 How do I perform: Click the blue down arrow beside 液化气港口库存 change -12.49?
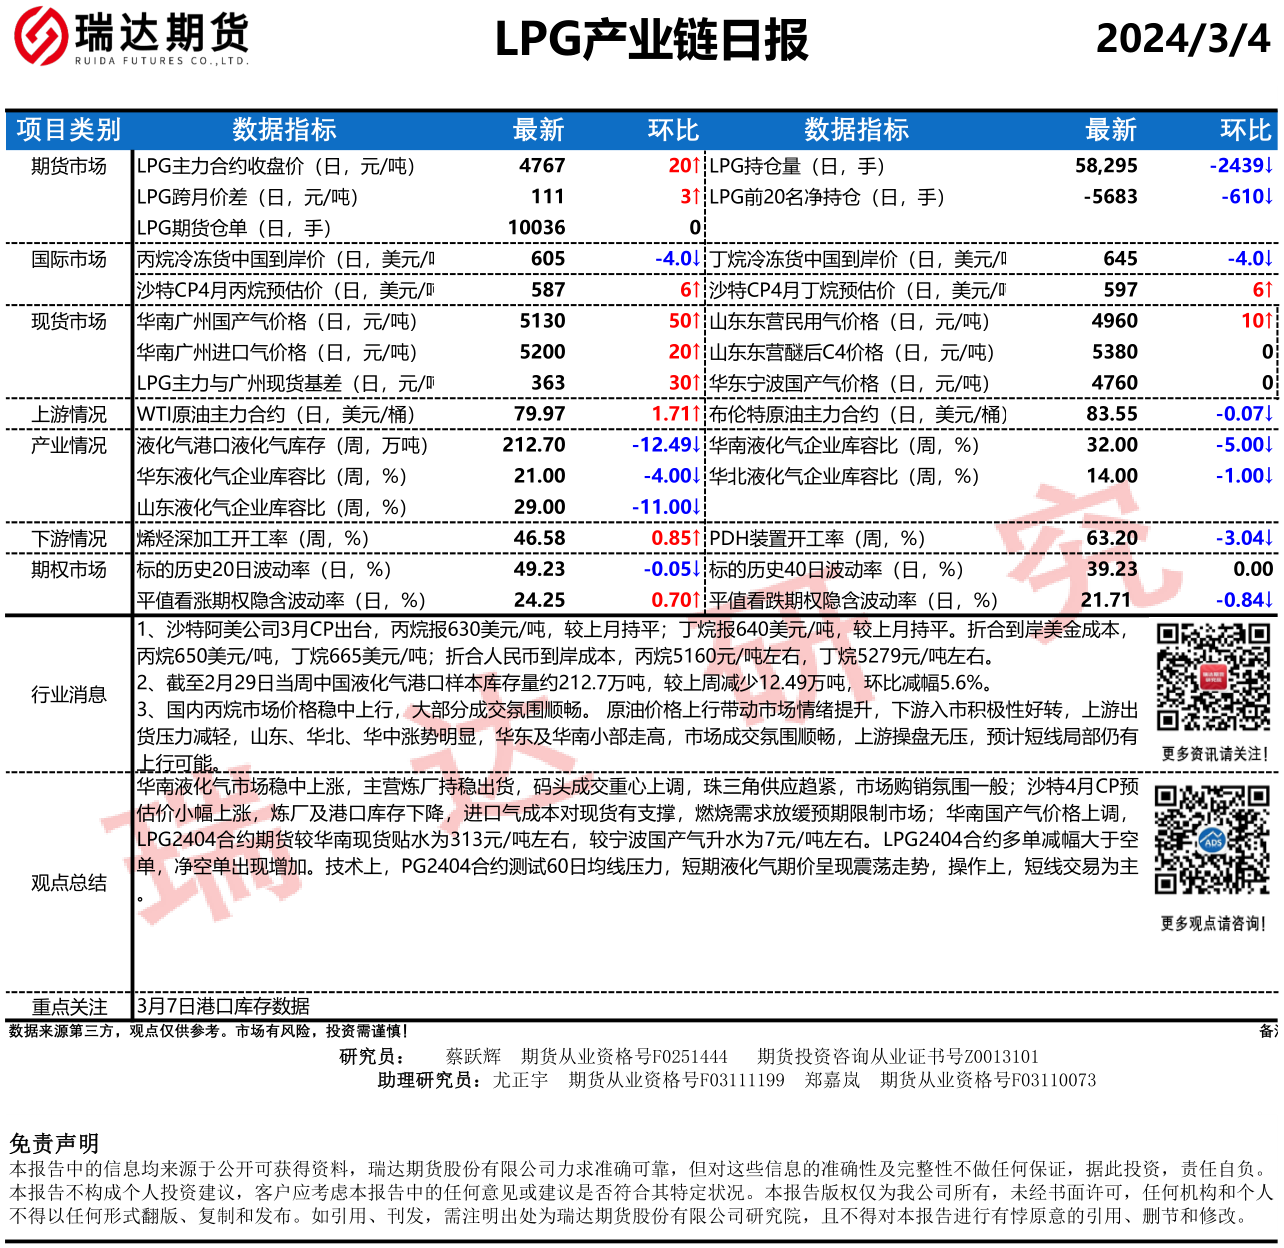coord(696,445)
